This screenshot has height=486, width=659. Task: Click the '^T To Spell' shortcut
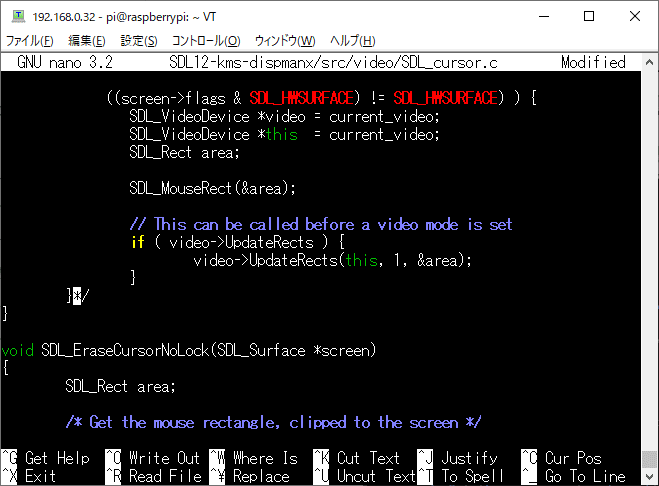coord(461,476)
